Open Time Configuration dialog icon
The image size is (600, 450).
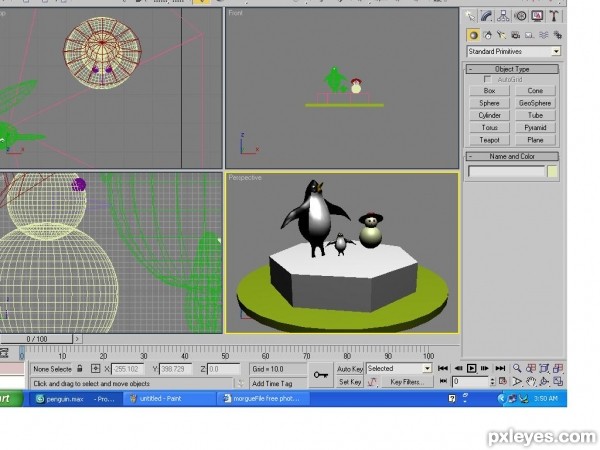pyautogui.click(x=503, y=382)
